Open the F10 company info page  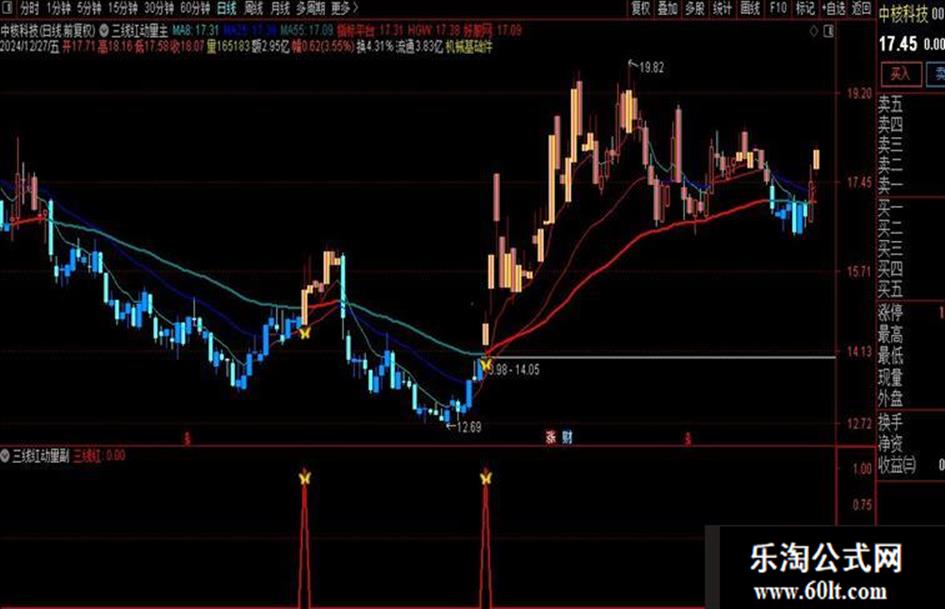[x=778, y=8]
